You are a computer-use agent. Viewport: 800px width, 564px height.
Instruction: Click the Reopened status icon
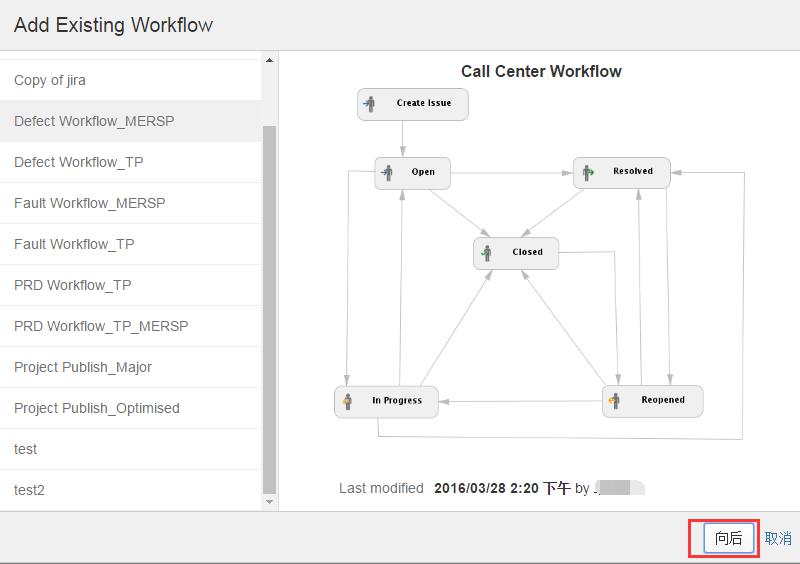[x=615, y=400]
